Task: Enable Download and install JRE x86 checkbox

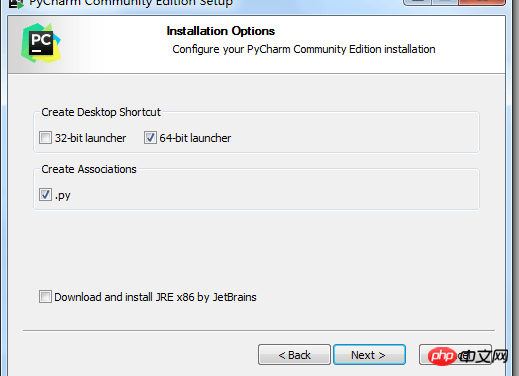Action: click(45, 297)
